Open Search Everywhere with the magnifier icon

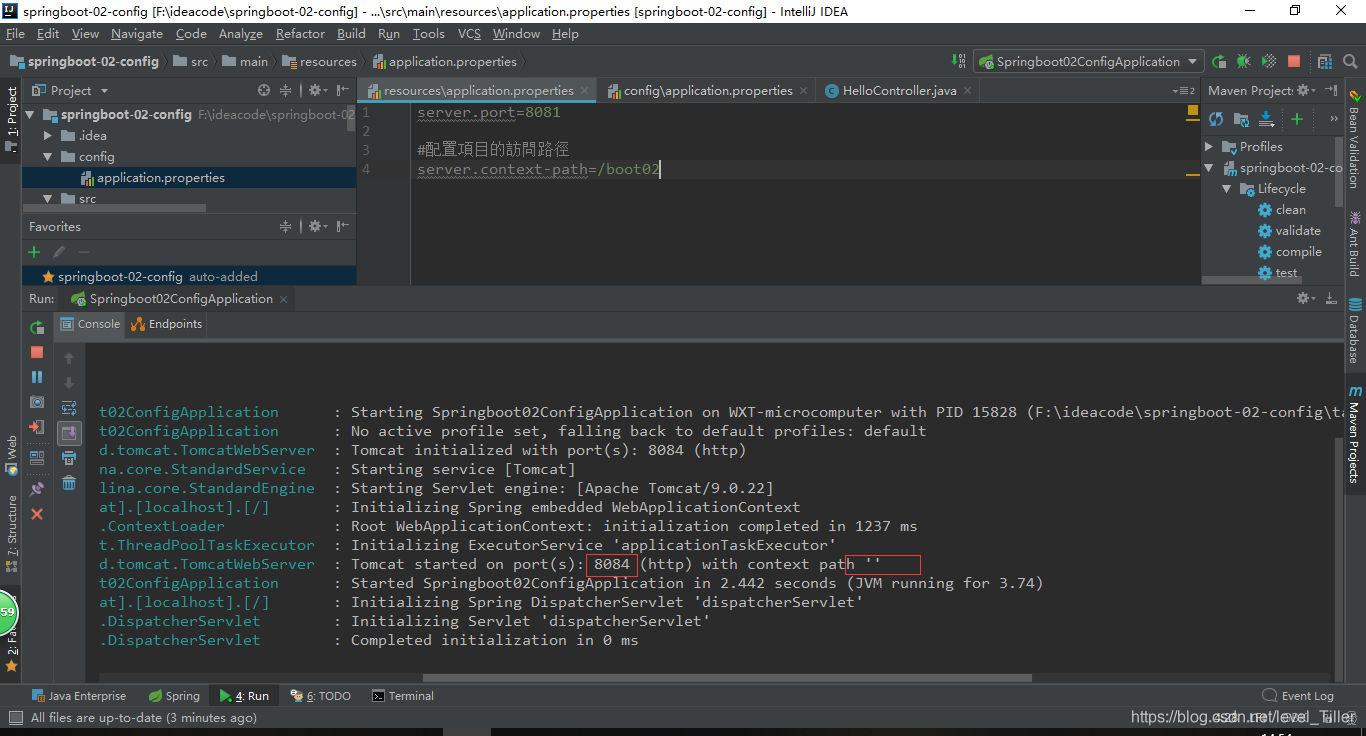[x=1350, y=61]
